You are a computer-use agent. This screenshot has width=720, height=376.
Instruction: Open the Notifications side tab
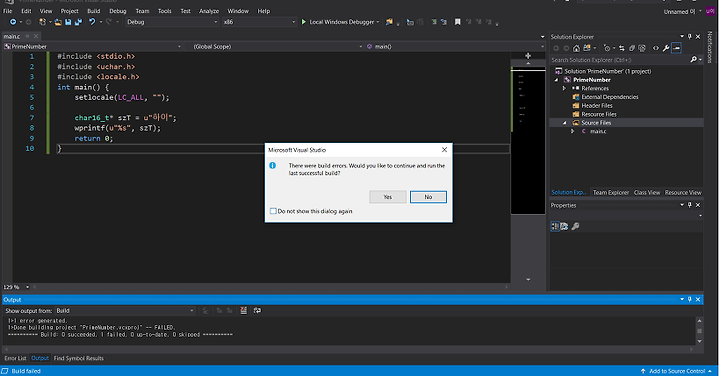(x=710, y=47)
